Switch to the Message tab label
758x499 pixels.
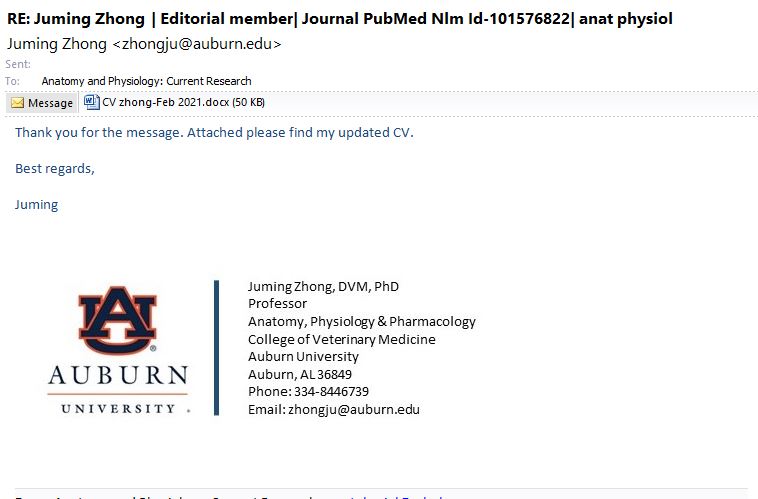point(50,103)
